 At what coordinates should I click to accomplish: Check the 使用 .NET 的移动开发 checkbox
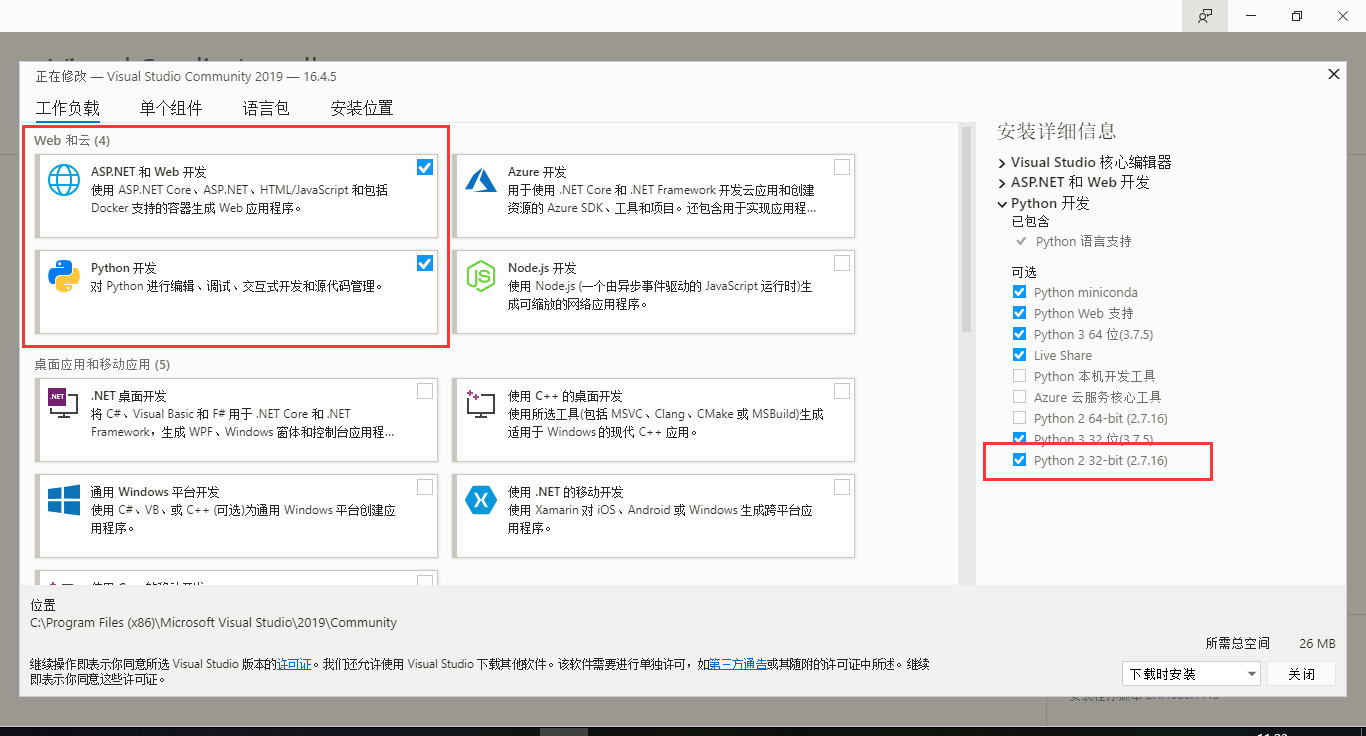tap(842, 487)
